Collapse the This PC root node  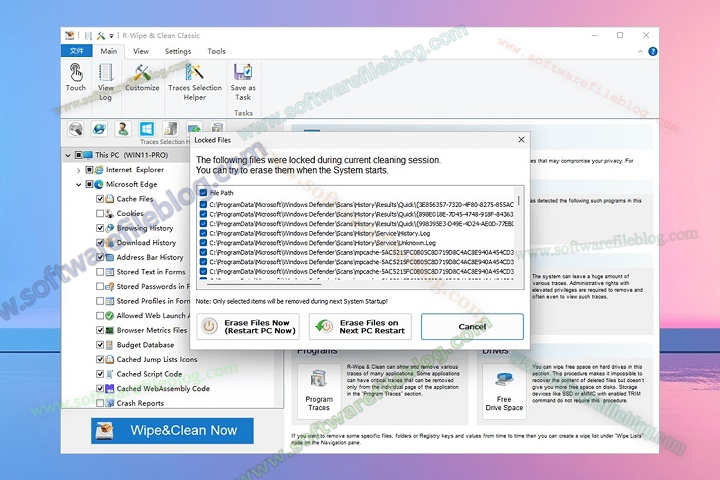[x=67, y=156]
